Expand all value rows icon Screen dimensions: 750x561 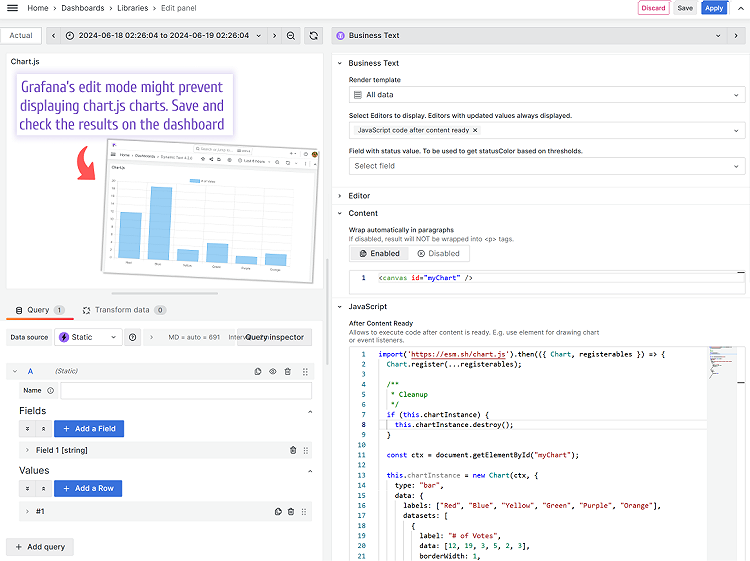(x=43, y=488)
